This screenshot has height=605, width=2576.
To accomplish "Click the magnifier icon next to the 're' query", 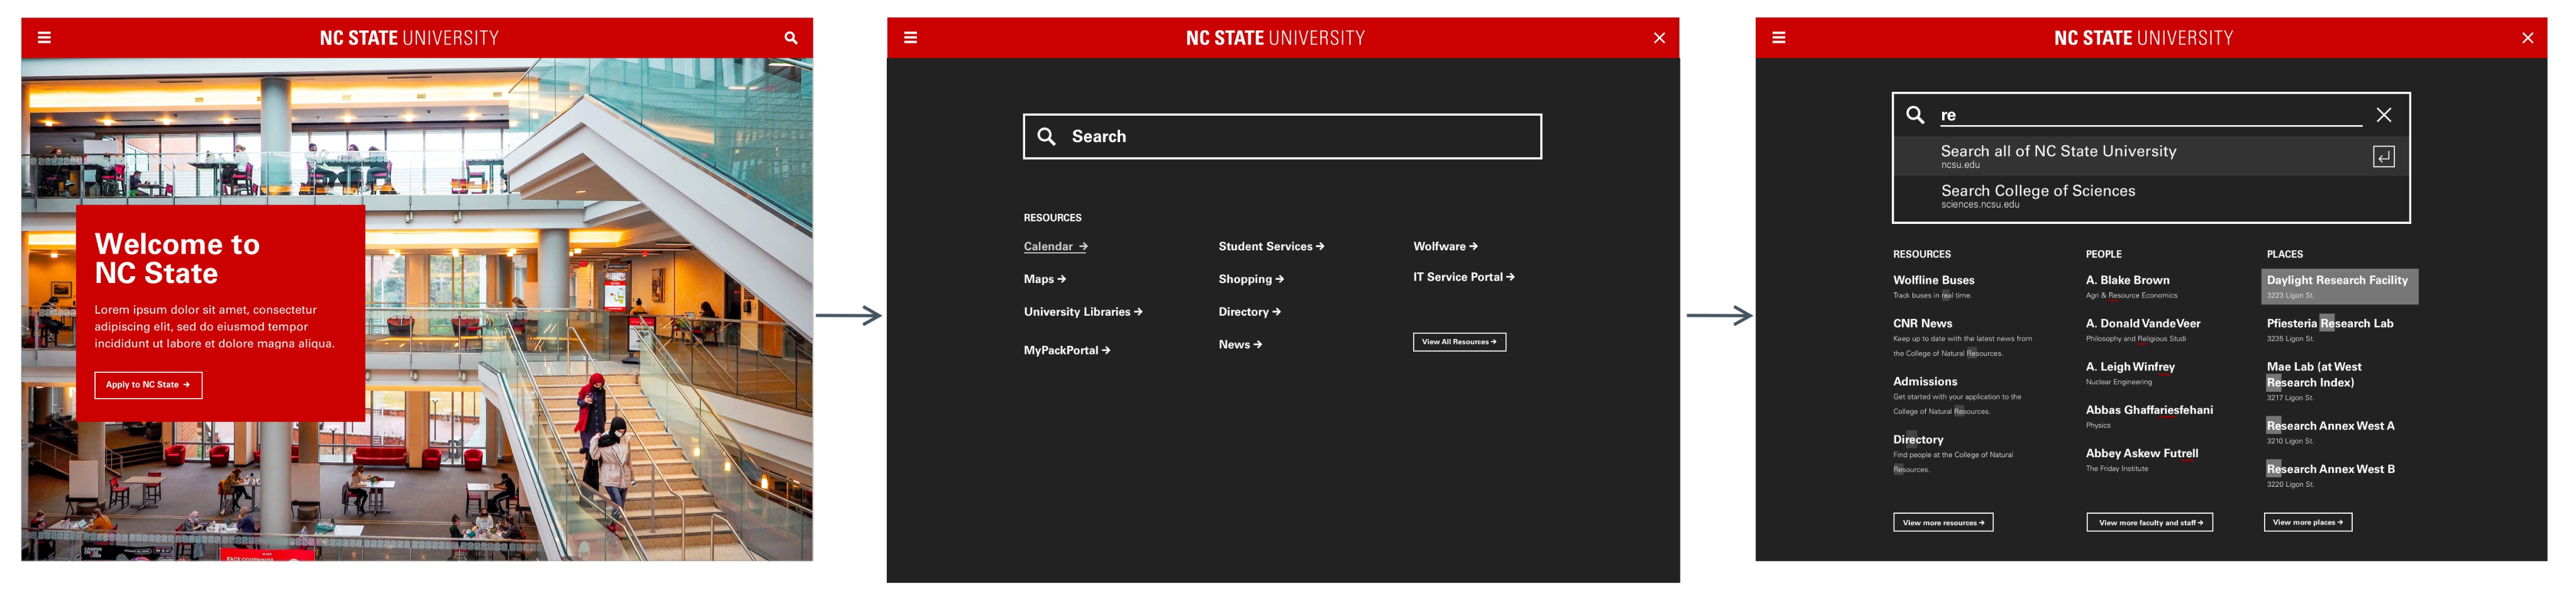I will click(x=1914, y=115).
